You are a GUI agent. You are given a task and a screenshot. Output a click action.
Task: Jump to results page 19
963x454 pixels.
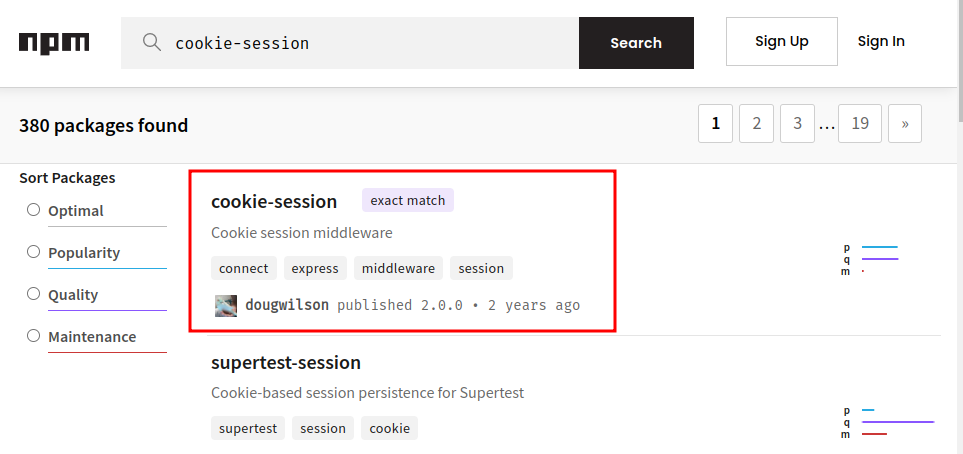[x=859, y=124]
